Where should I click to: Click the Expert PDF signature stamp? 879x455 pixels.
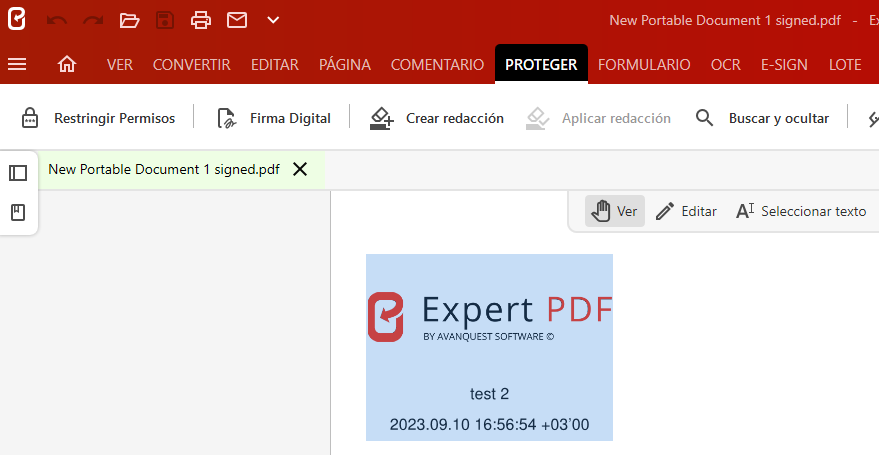489,347
